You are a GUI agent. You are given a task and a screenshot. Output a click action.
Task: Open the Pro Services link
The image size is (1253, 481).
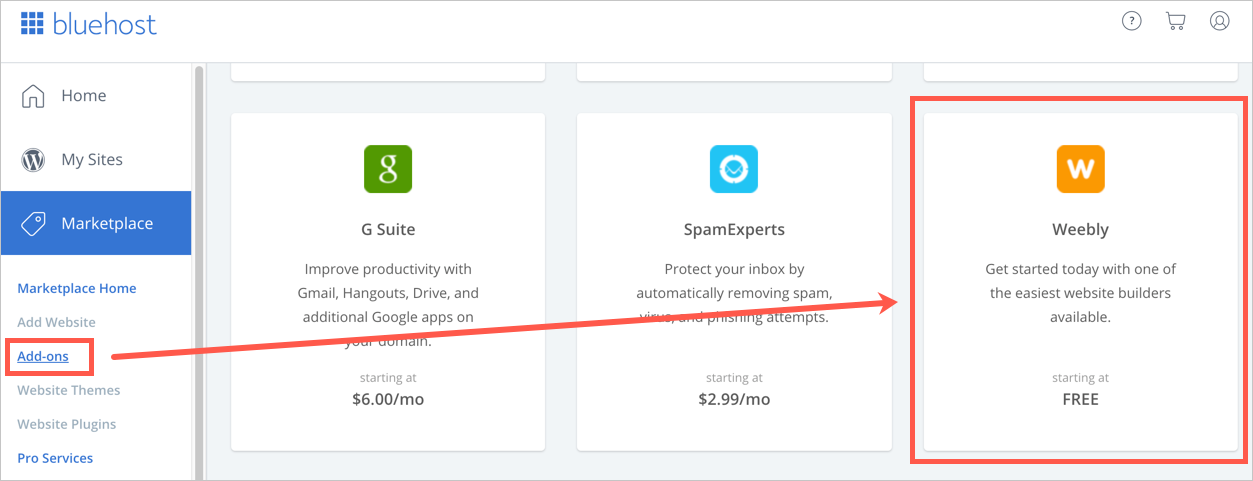(x=55, y=458)
